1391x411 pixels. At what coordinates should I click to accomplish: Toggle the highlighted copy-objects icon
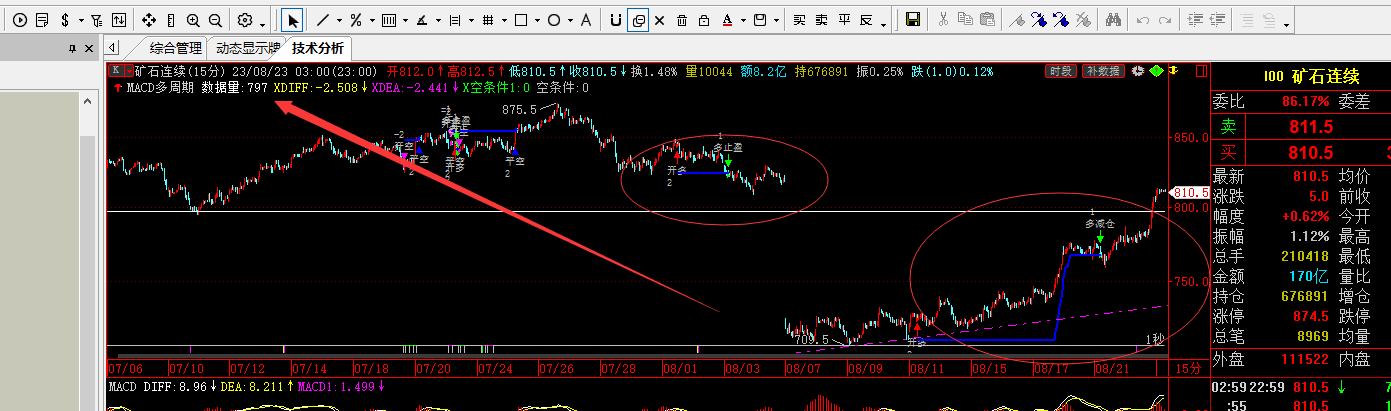pos(638,20)
